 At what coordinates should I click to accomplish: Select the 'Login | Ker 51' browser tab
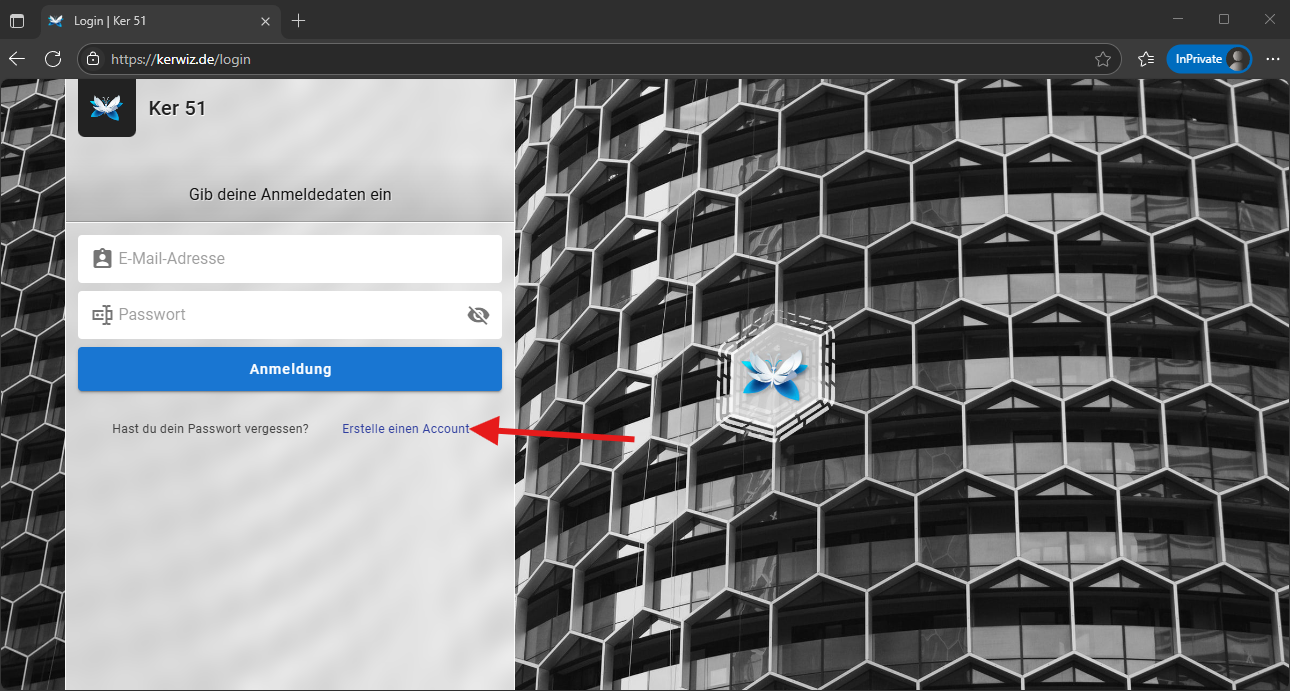[x=150, y=21]
